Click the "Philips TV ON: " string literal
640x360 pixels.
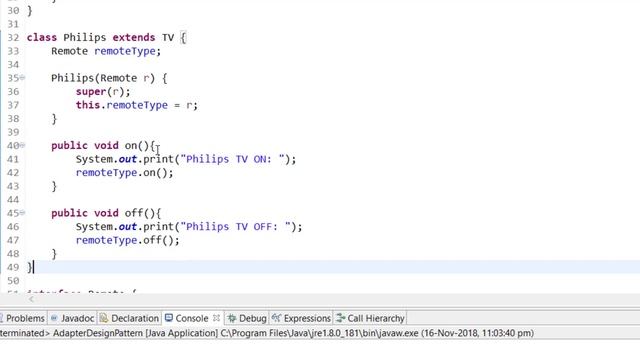[232, 159]
